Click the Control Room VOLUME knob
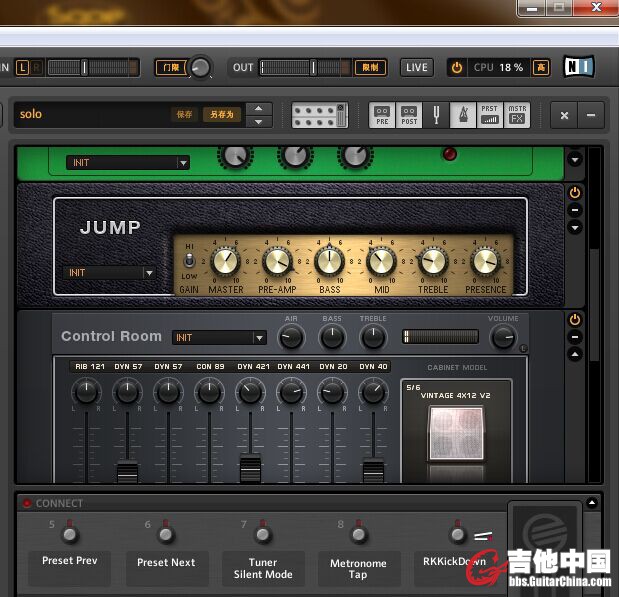The image size is (619, 597). tap(503, 338)
